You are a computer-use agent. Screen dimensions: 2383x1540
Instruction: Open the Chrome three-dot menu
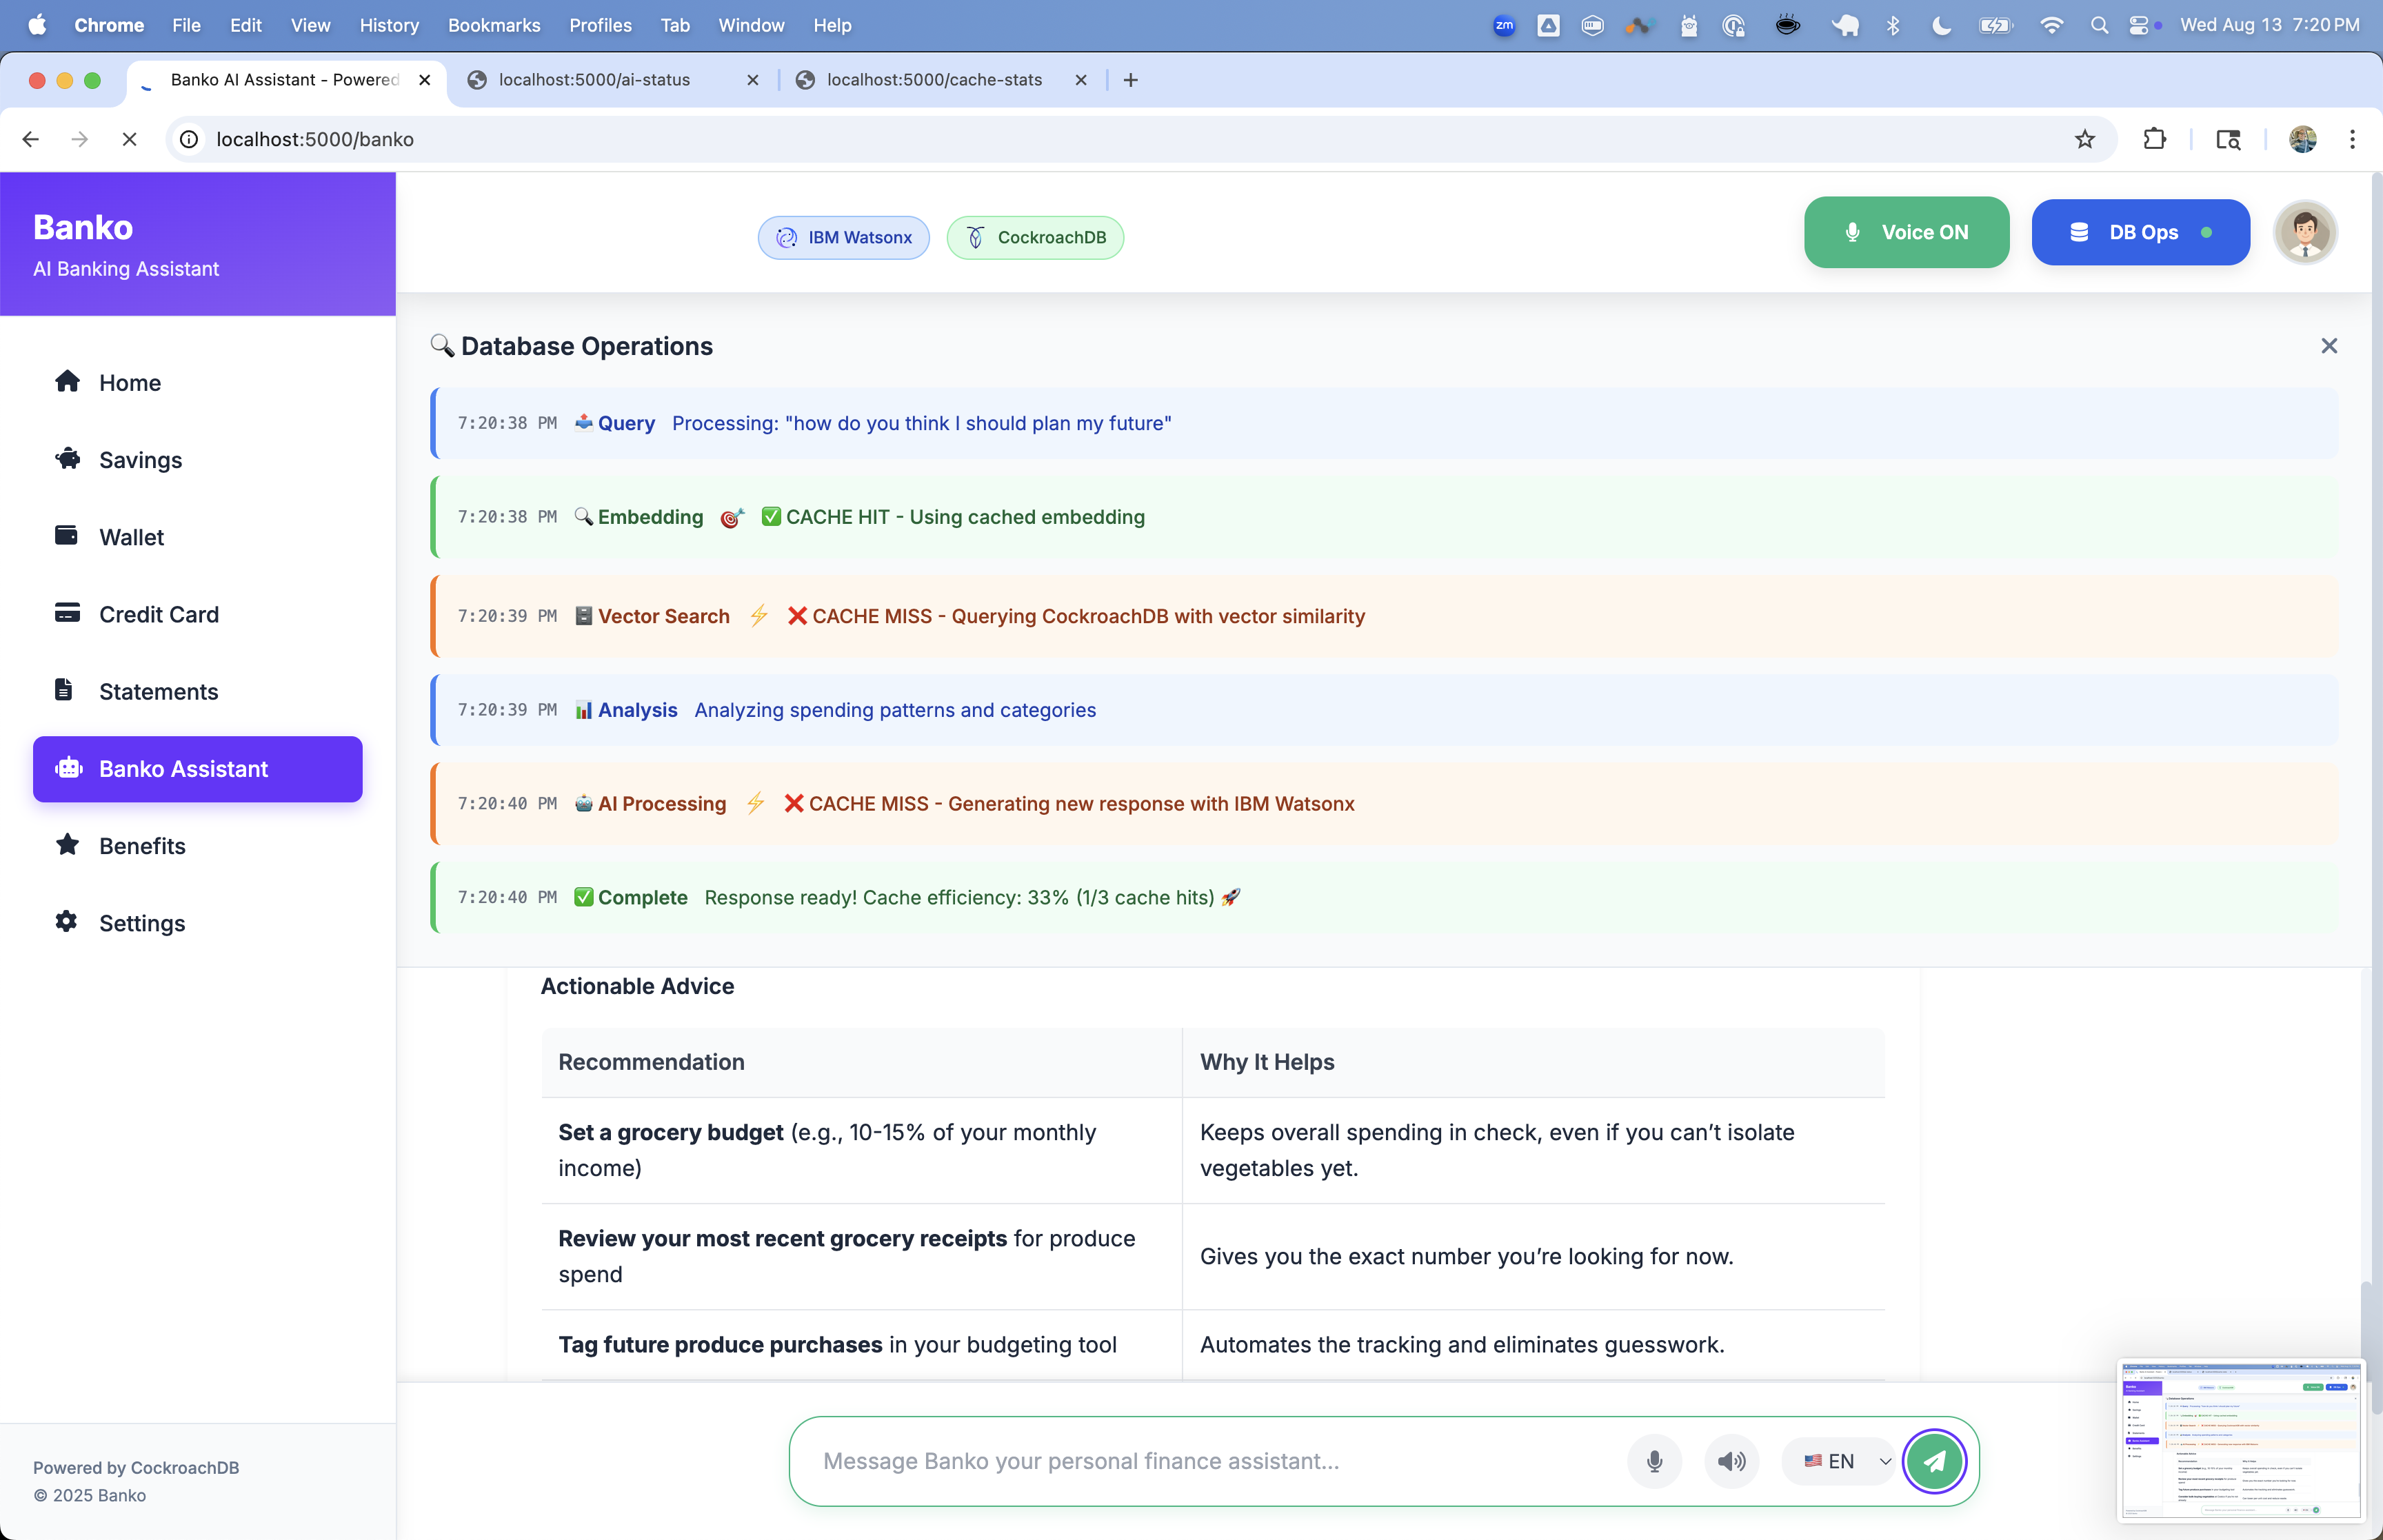tap(2352, 139)
